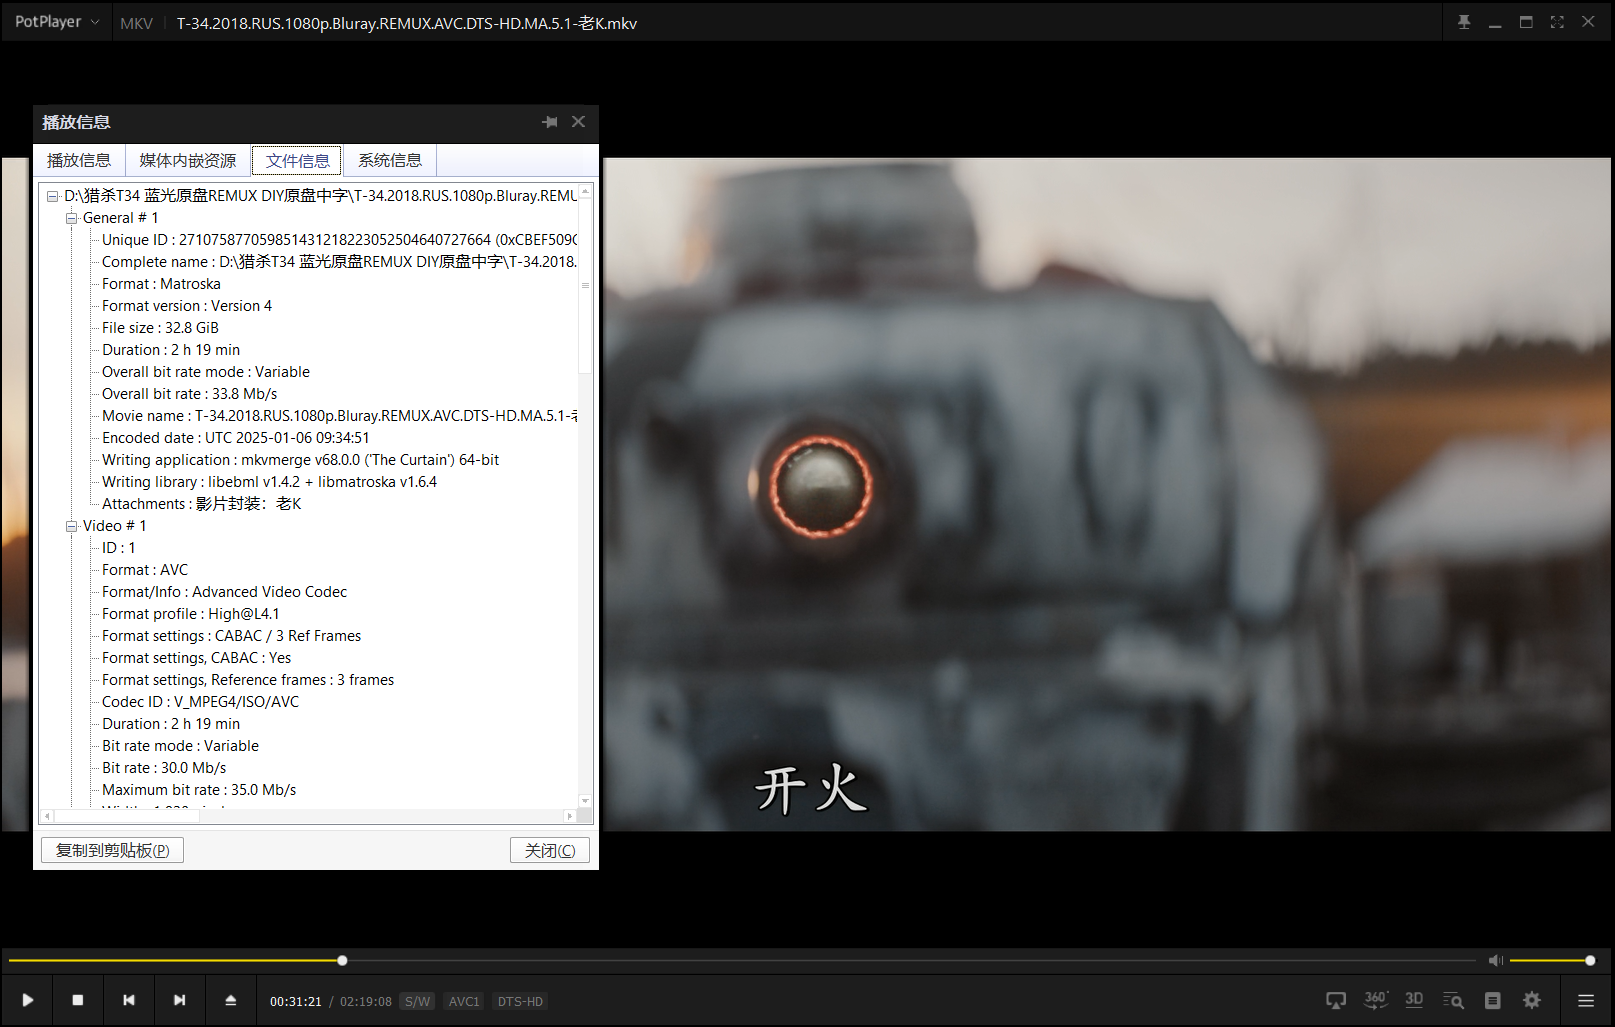Toggle 360 degree video mode
This screenshot has width=1615, height=1027.
click(1376, 1000)
